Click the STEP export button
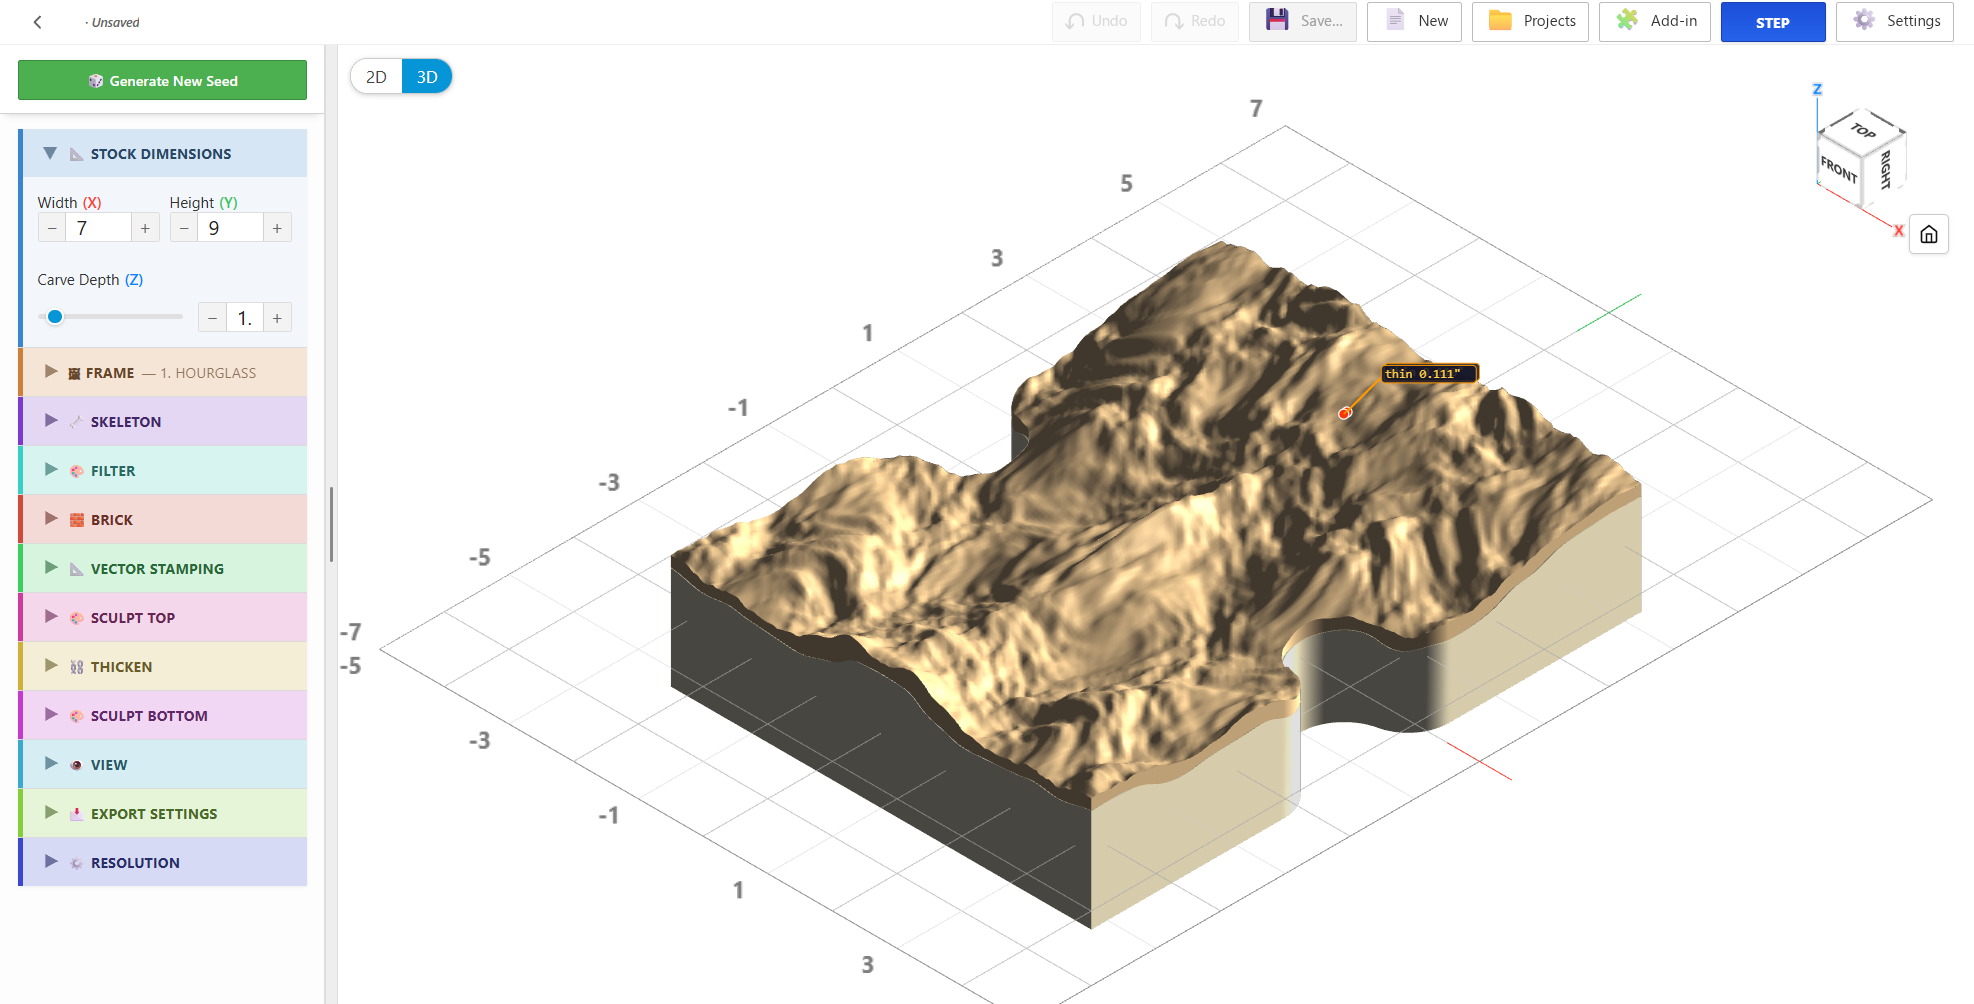1974x1004 pixels. (x=1773, y=22)
